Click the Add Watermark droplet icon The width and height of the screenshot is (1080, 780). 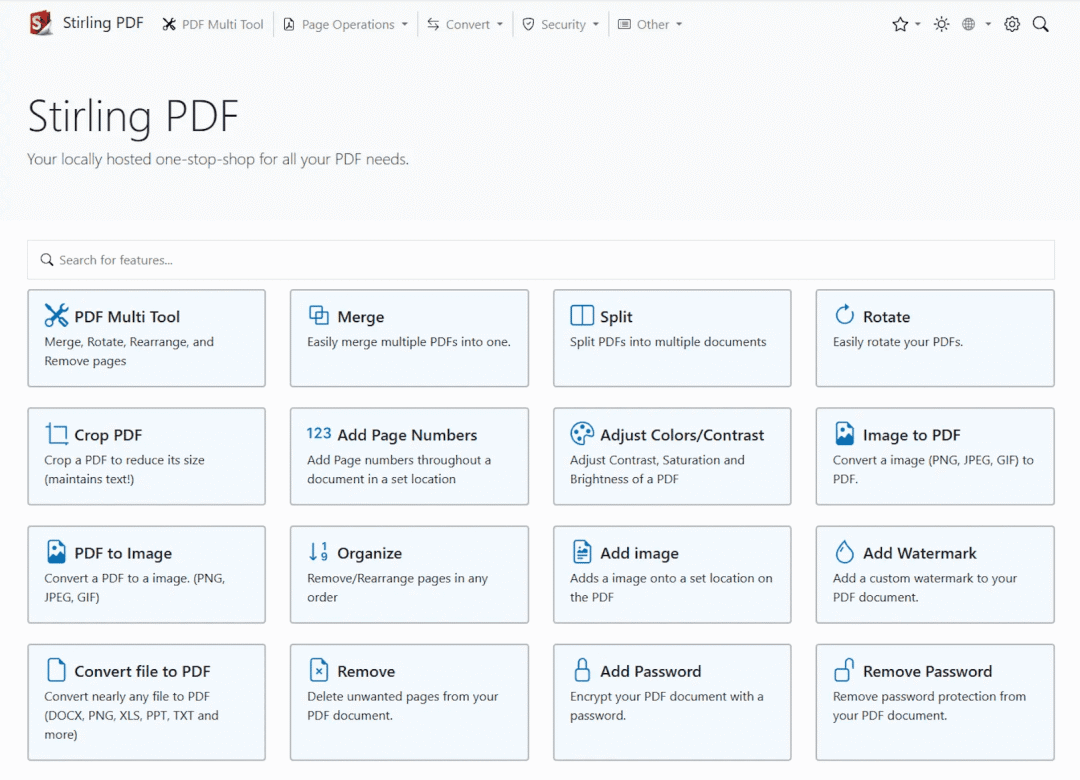(x=844, y=552)
